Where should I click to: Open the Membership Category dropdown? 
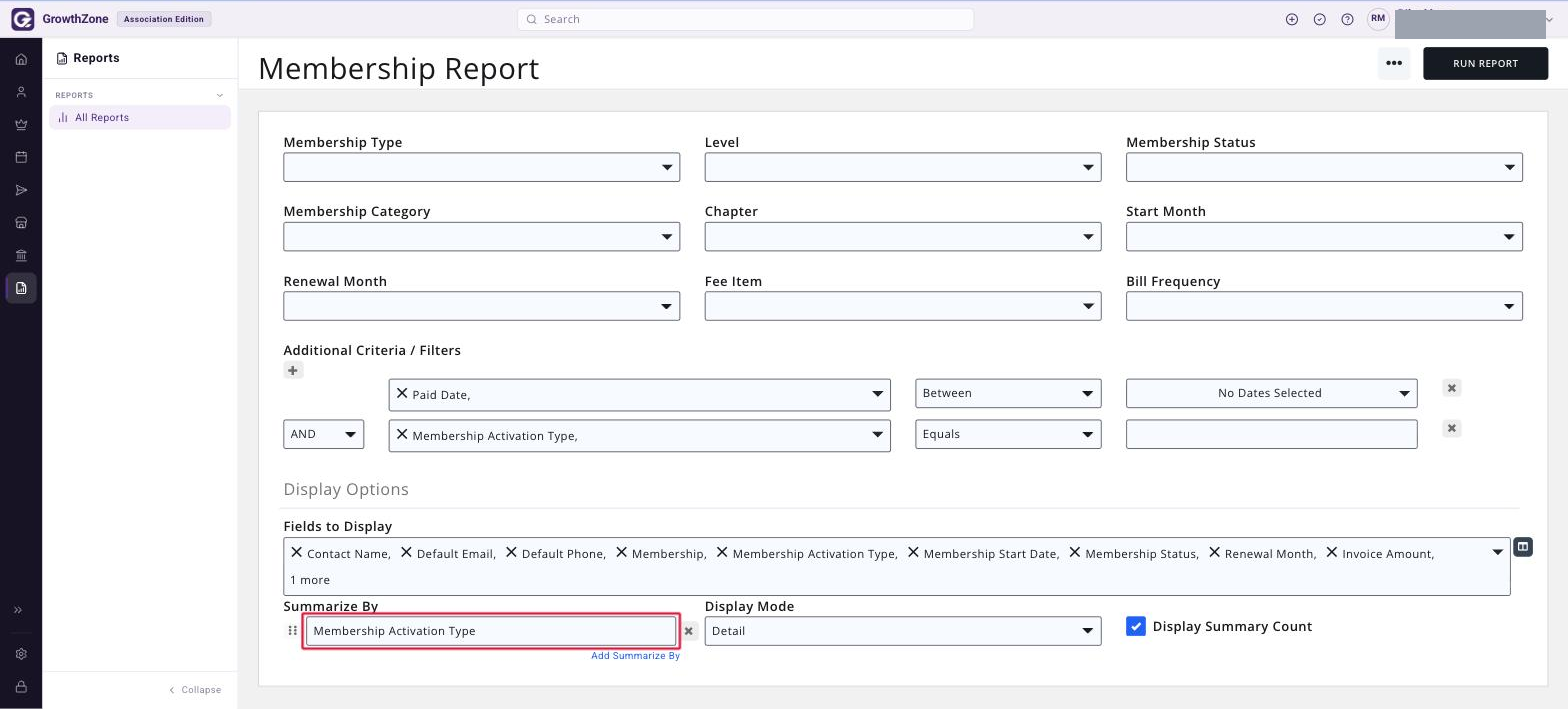(x=482, y=237)
